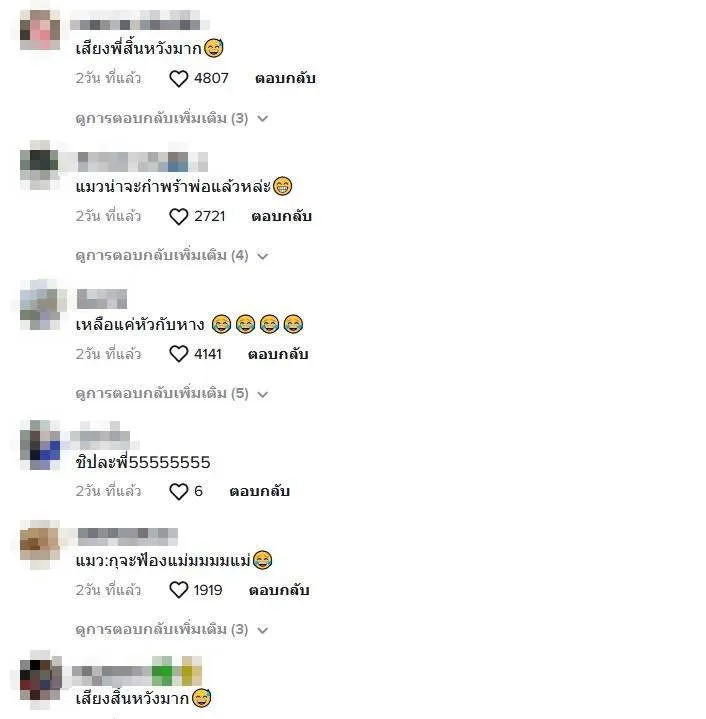This screenshot has height=719, width=706.
Task: Reply to the comment with 1919 likes
Action: [x=279, y=590]
